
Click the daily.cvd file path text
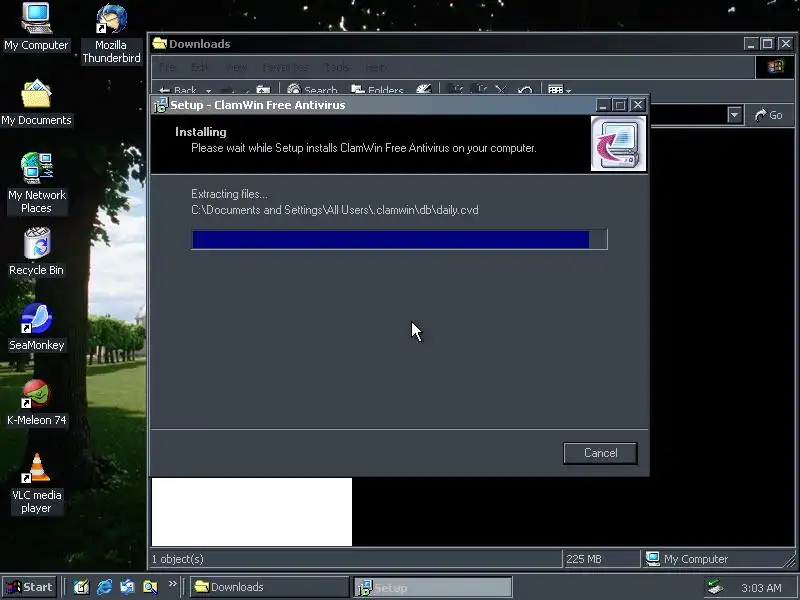(x=335, y=210)
